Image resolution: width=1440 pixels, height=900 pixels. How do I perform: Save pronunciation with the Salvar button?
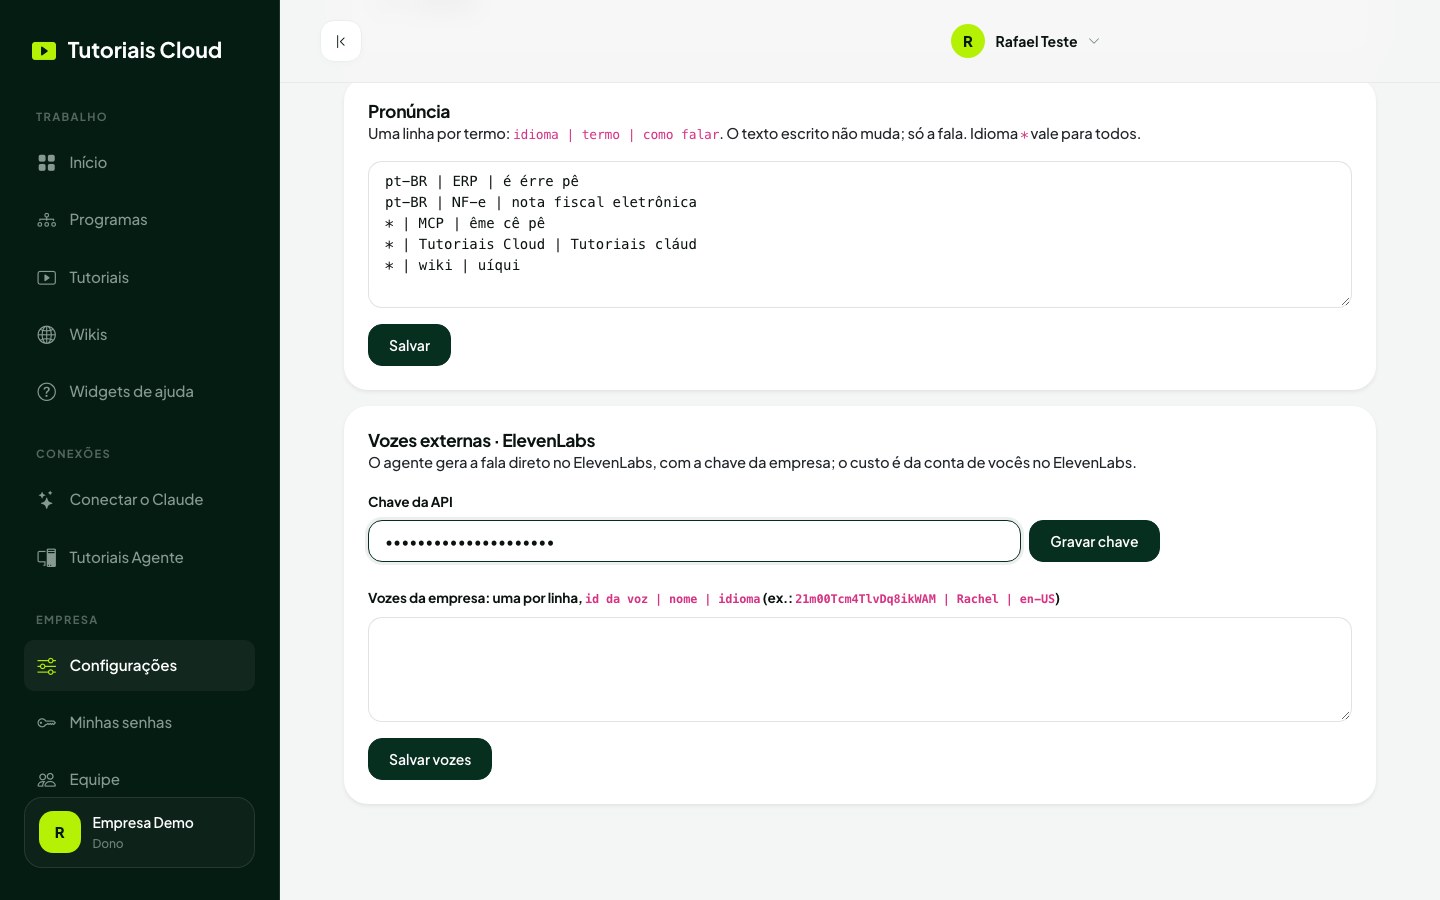409,345
